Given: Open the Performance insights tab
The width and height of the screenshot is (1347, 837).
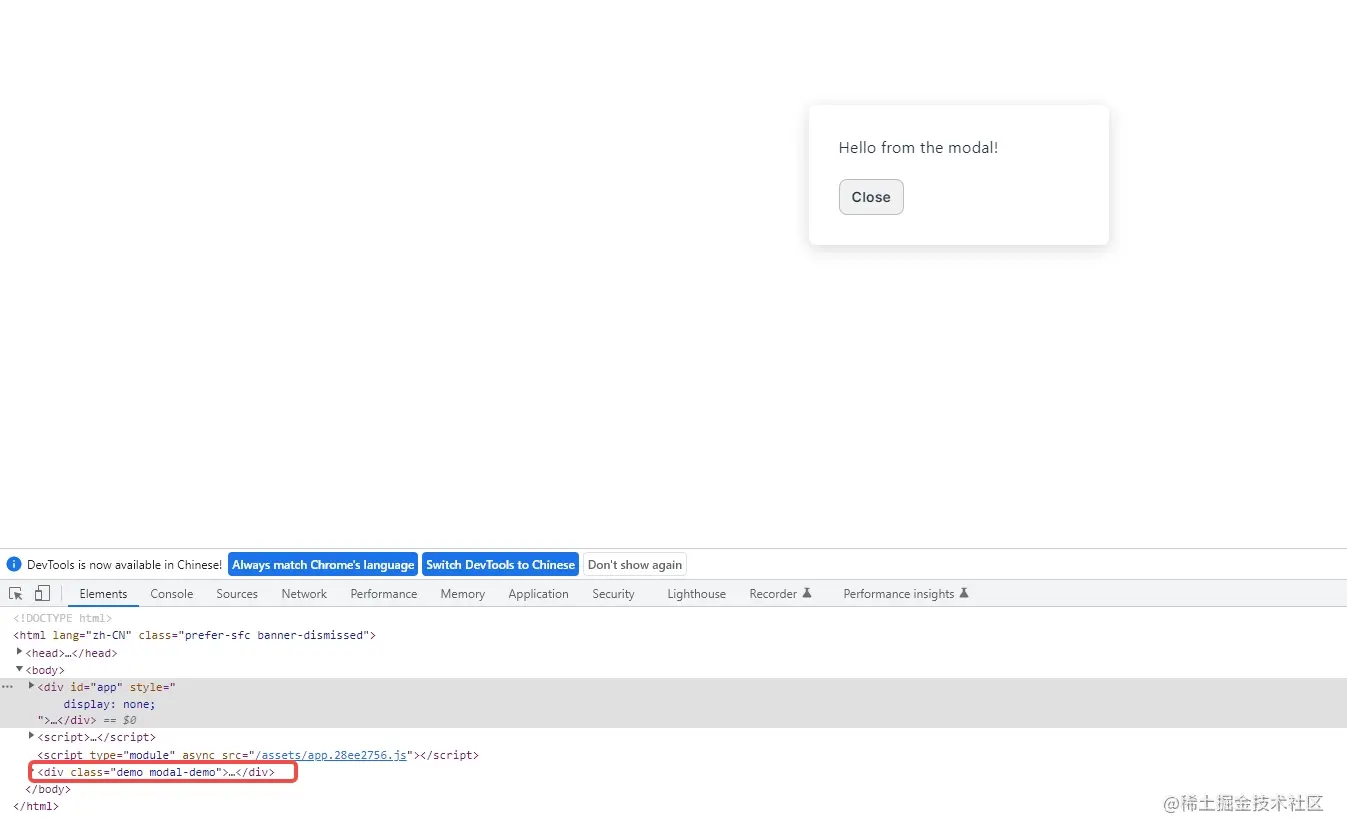Looking at the screenshot, I should 906,594.
